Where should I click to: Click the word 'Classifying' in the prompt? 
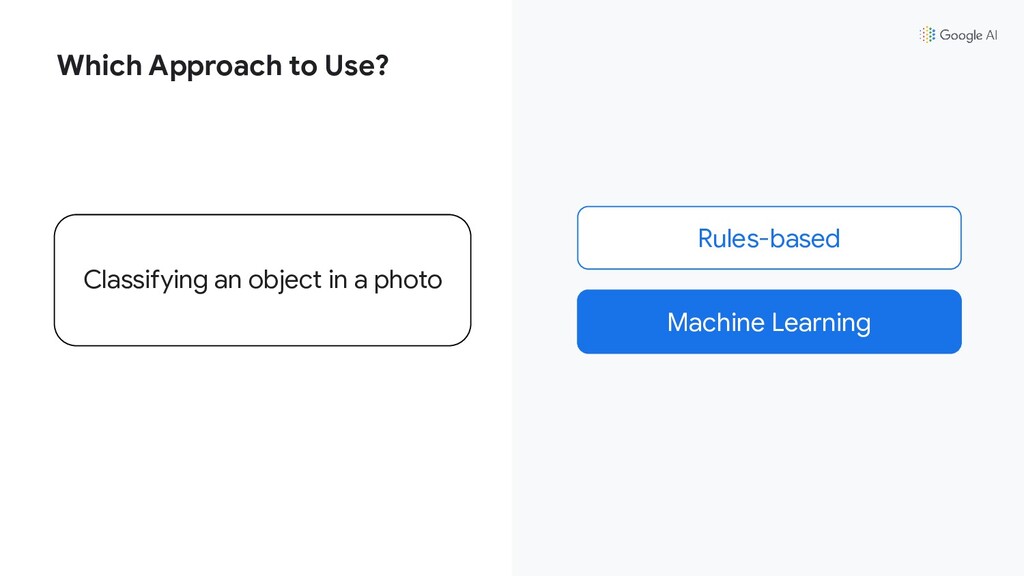click(x=146, y=280)
